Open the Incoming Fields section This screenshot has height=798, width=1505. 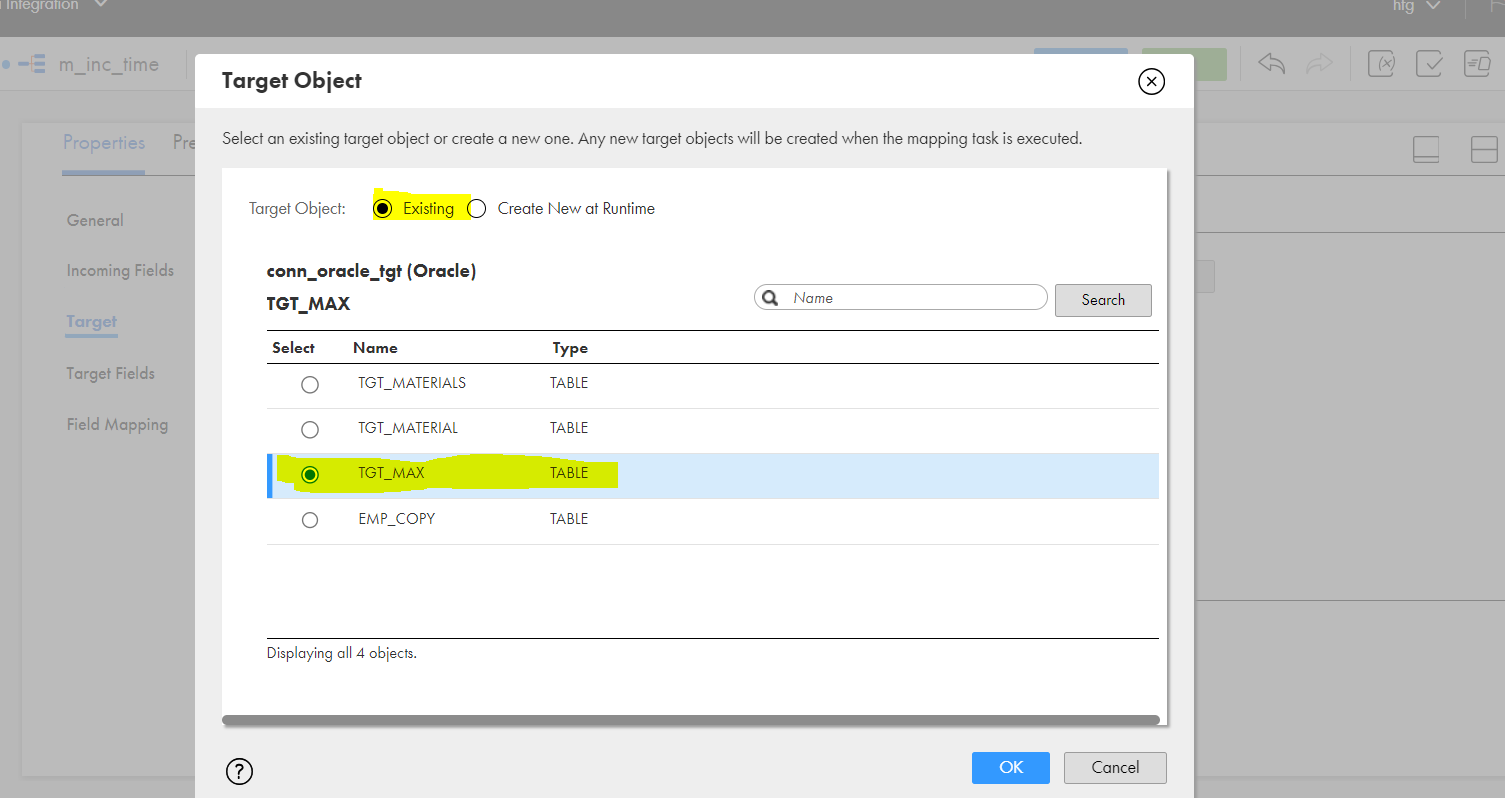[120, 270]
